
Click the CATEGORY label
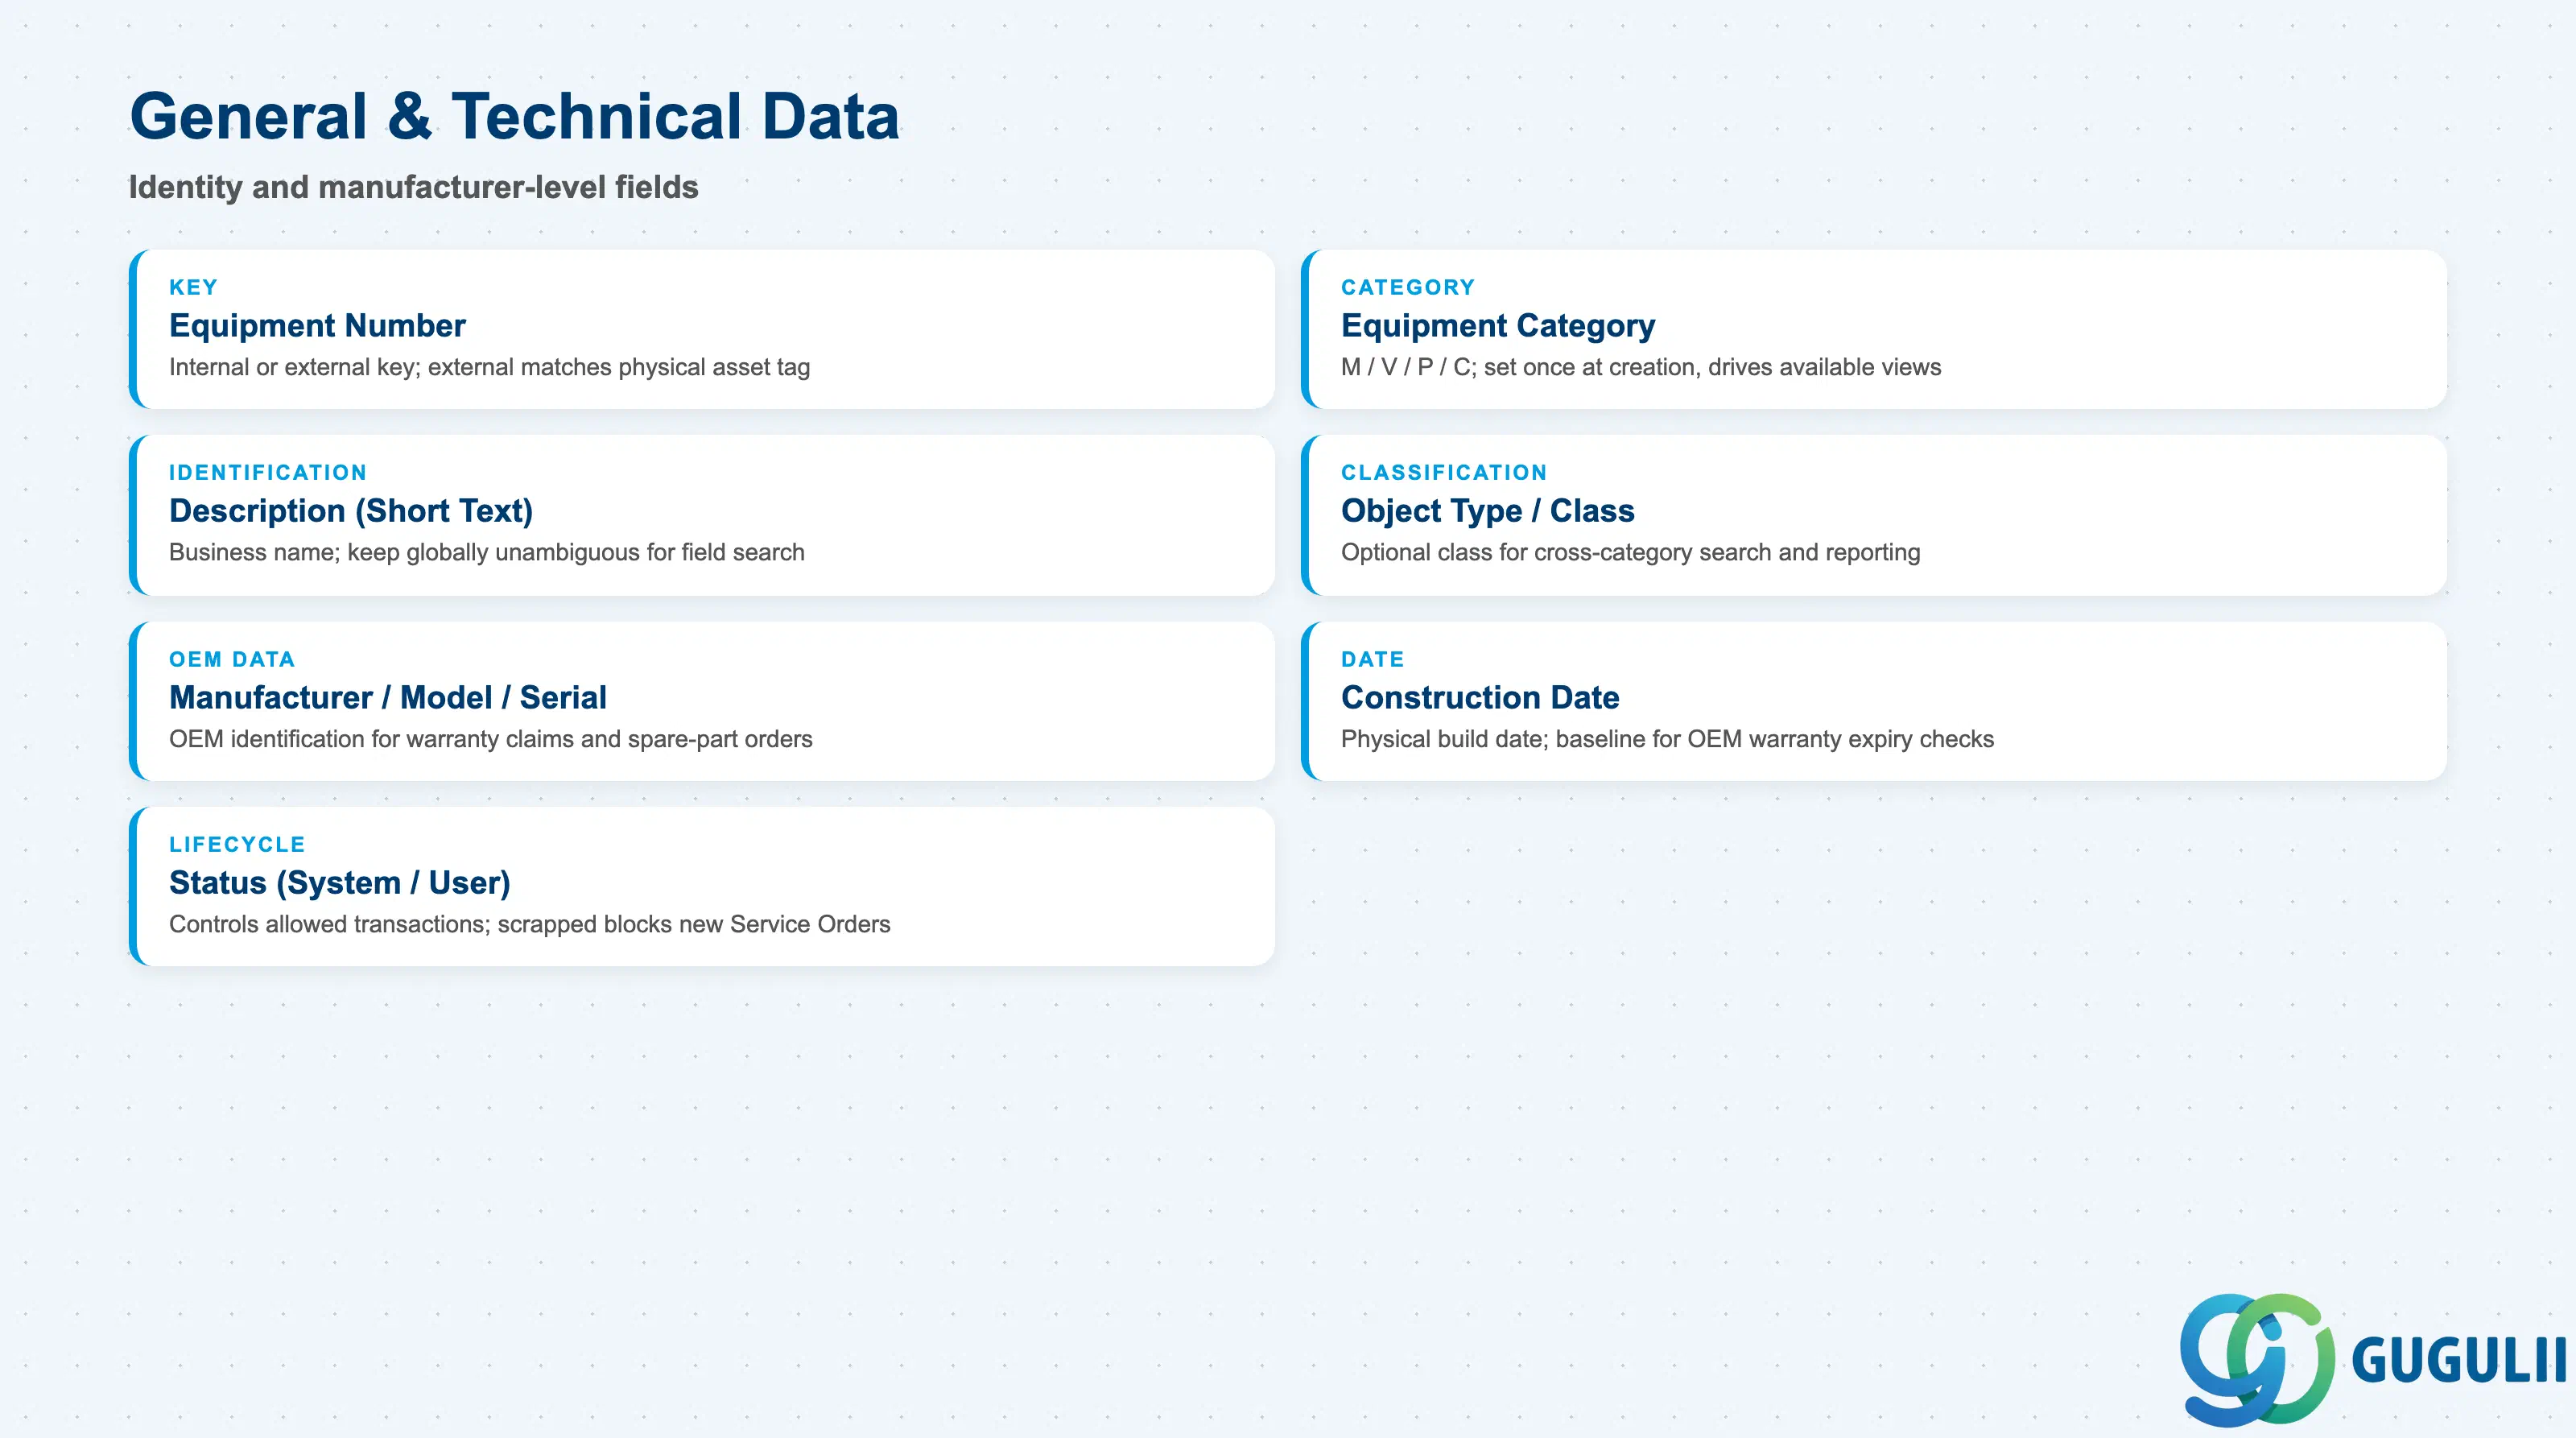point(1408,287)
